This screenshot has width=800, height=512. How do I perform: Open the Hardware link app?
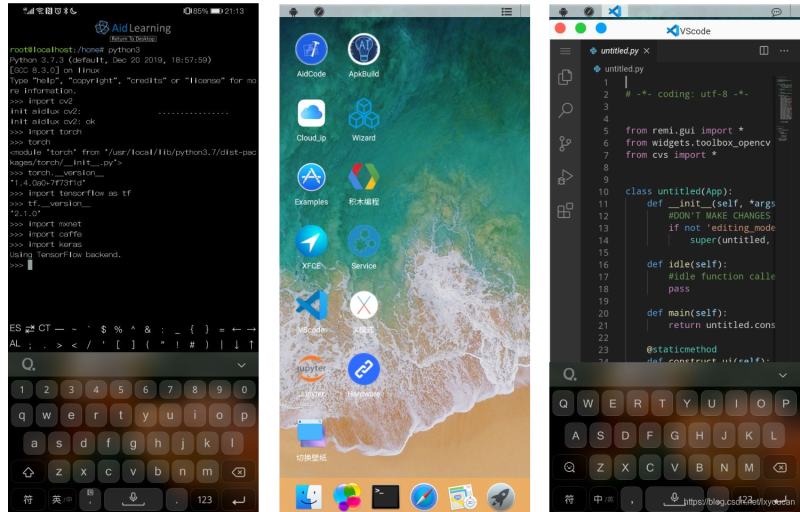(364, 369)
